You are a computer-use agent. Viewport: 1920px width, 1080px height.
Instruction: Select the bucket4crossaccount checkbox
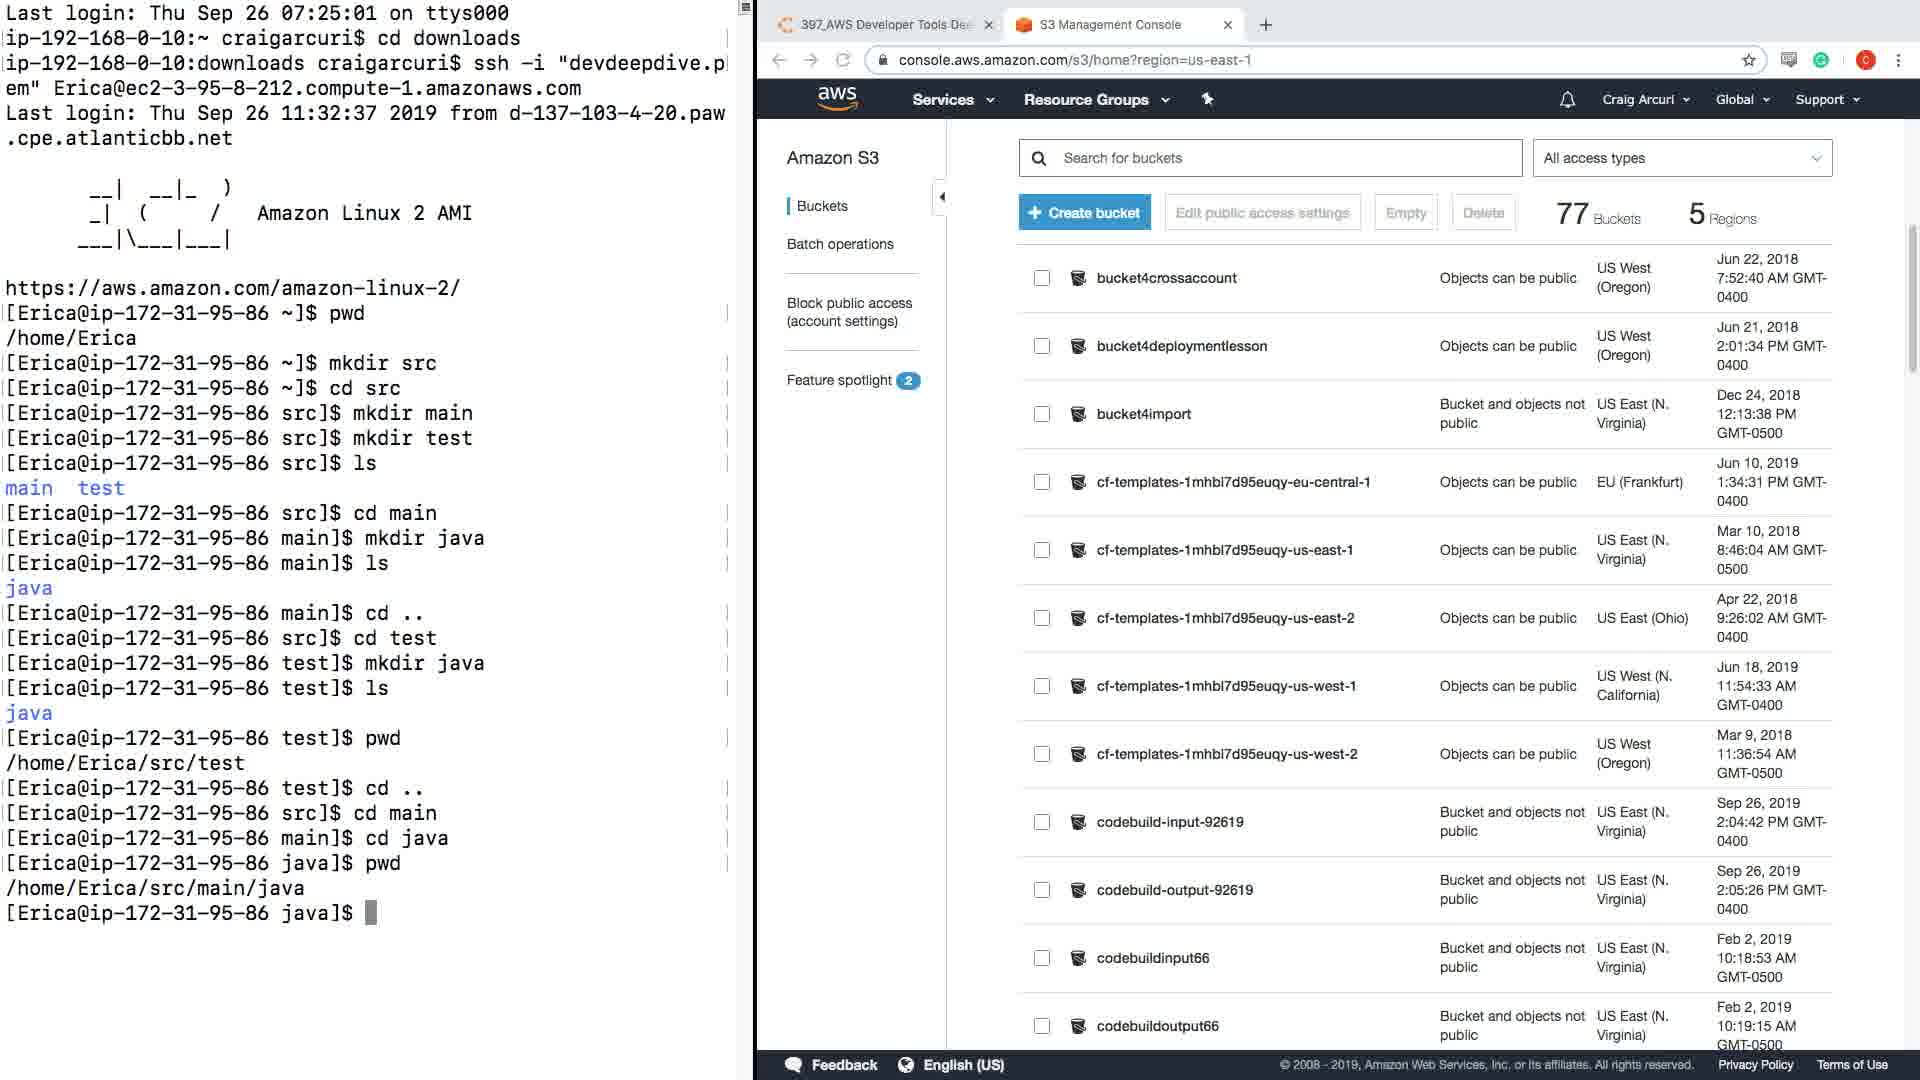1042,278
